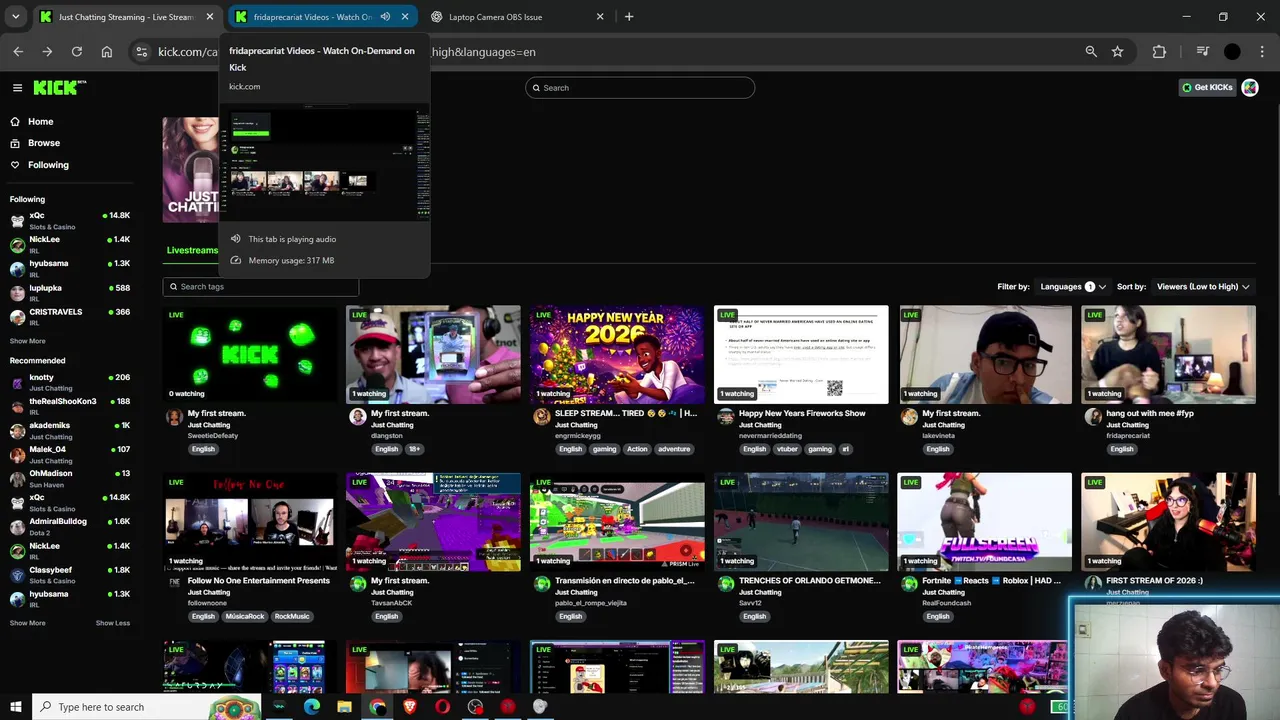Open engrmickeygg channel avatar
The height and width of the screenshot is (720, 1280).
point(541,417)
